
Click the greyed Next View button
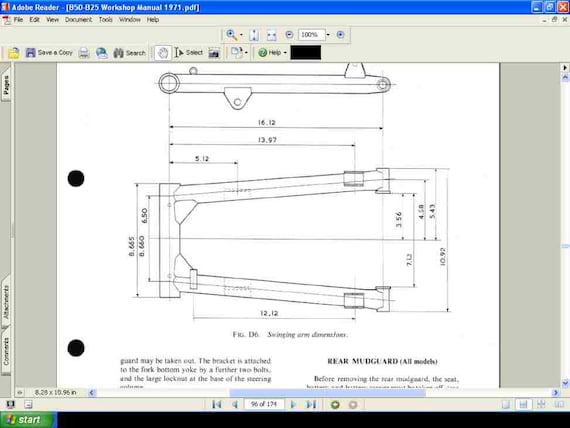(353, 404)
